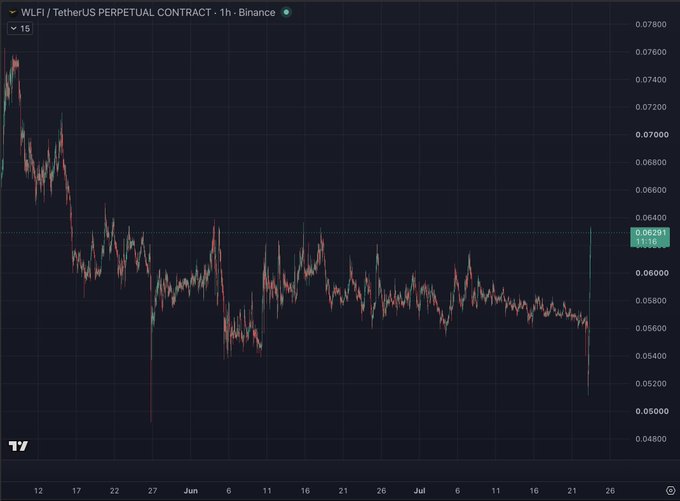Open chart settings gear at bottom right
The image size is (680, 501).
[x=670, y=491]
